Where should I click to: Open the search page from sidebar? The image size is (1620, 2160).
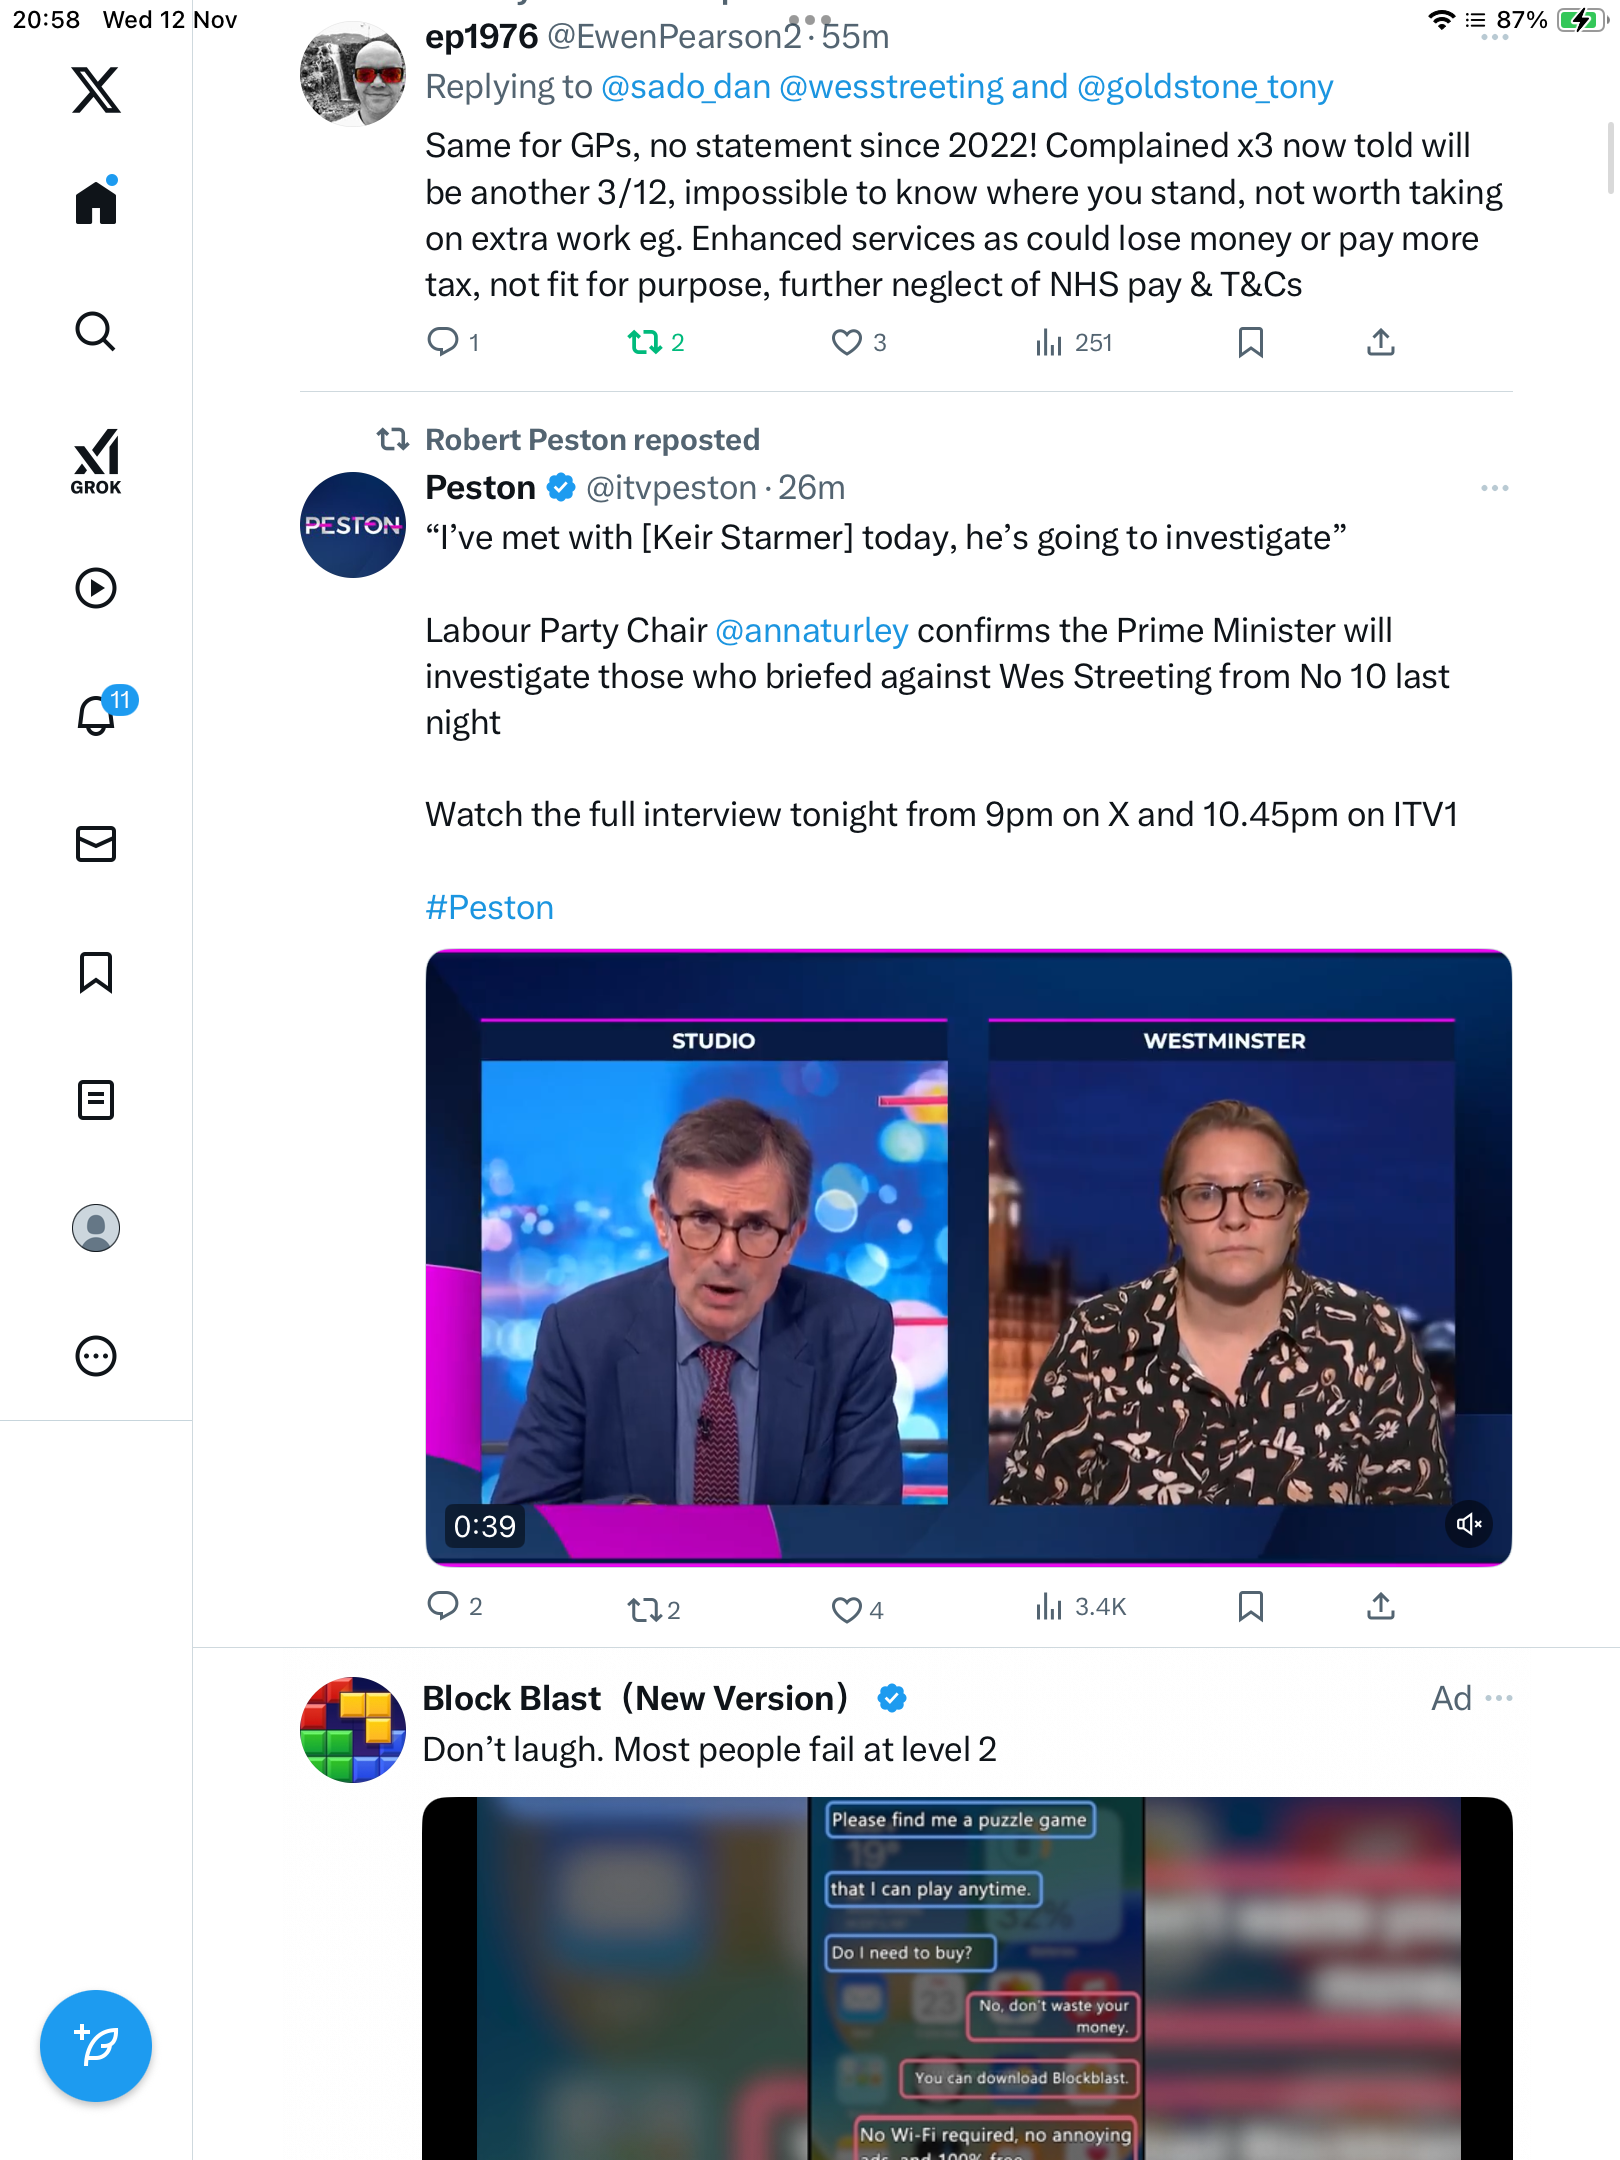[96, 332]
